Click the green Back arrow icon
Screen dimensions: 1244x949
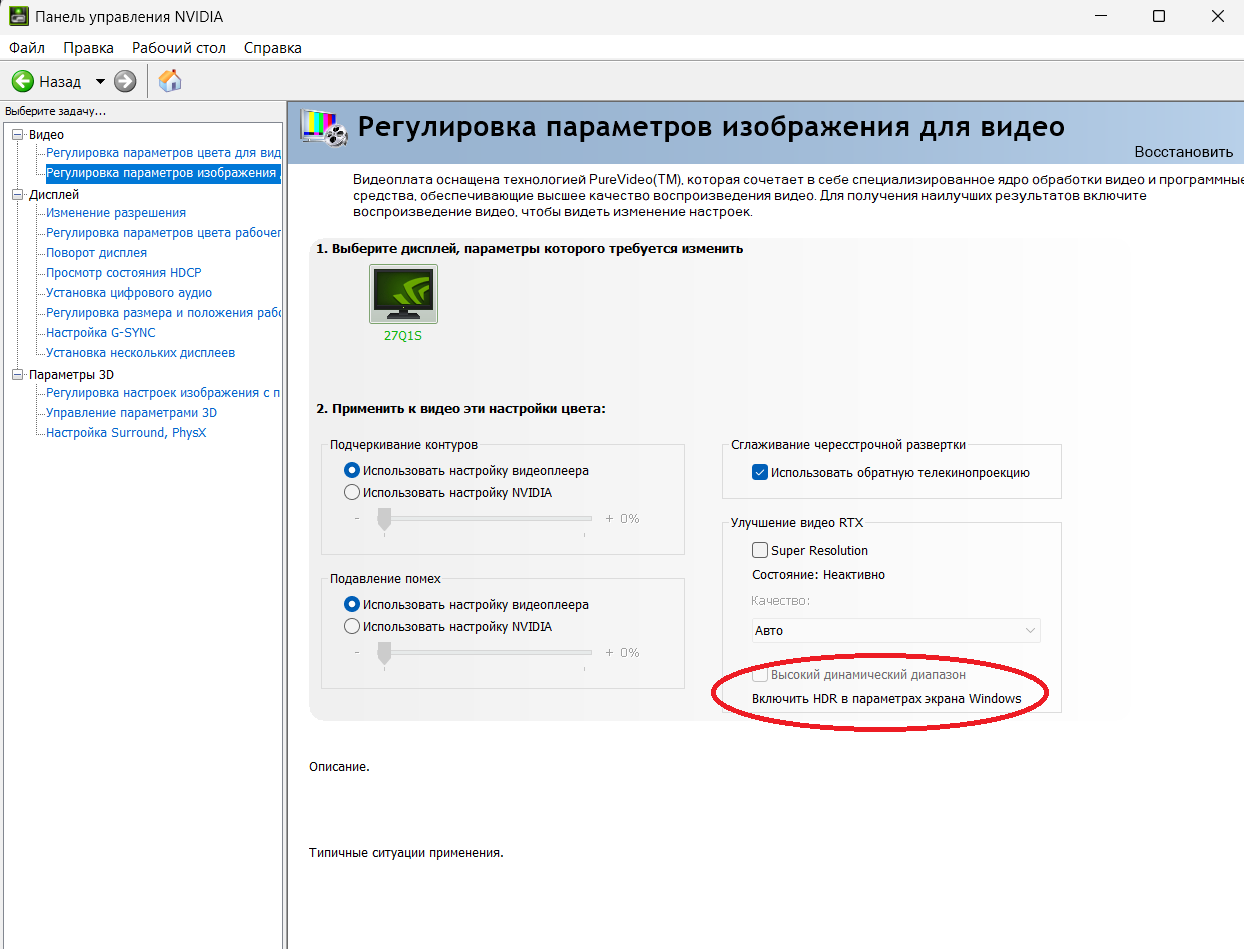(23, 81)
